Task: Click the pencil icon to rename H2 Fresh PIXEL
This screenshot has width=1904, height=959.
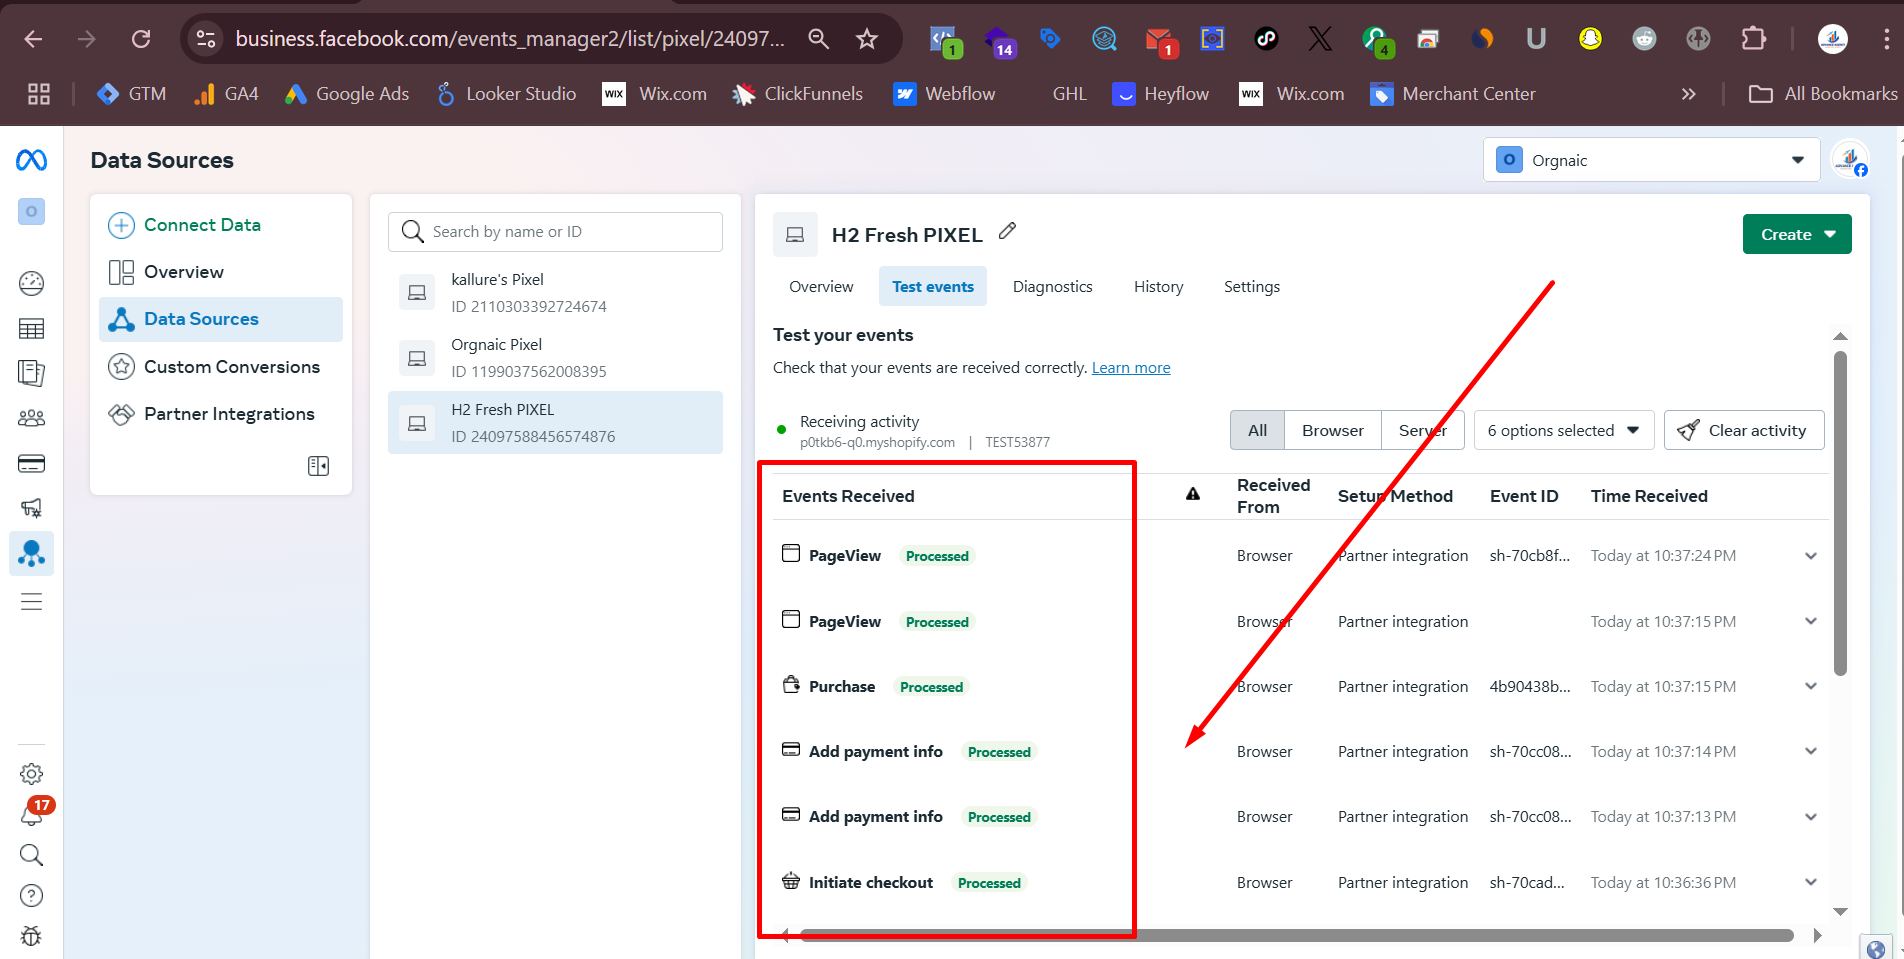Action: point(1007,231)
